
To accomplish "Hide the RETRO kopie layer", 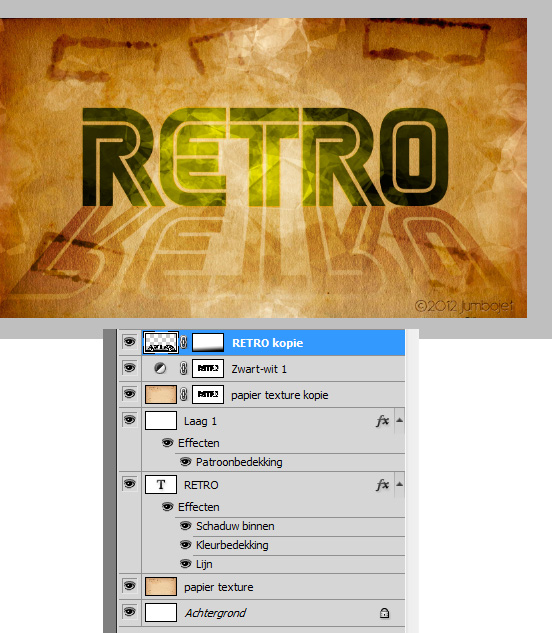I will coord(129,342).
